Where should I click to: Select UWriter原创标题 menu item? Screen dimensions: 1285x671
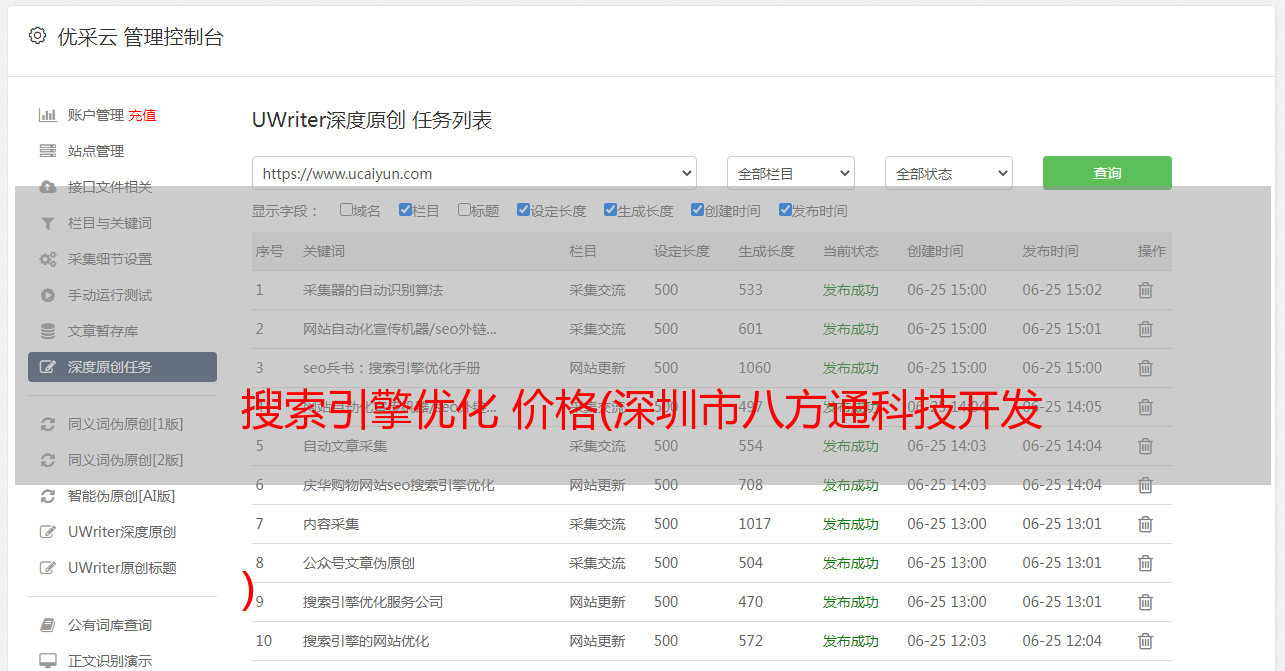[122, 568]
